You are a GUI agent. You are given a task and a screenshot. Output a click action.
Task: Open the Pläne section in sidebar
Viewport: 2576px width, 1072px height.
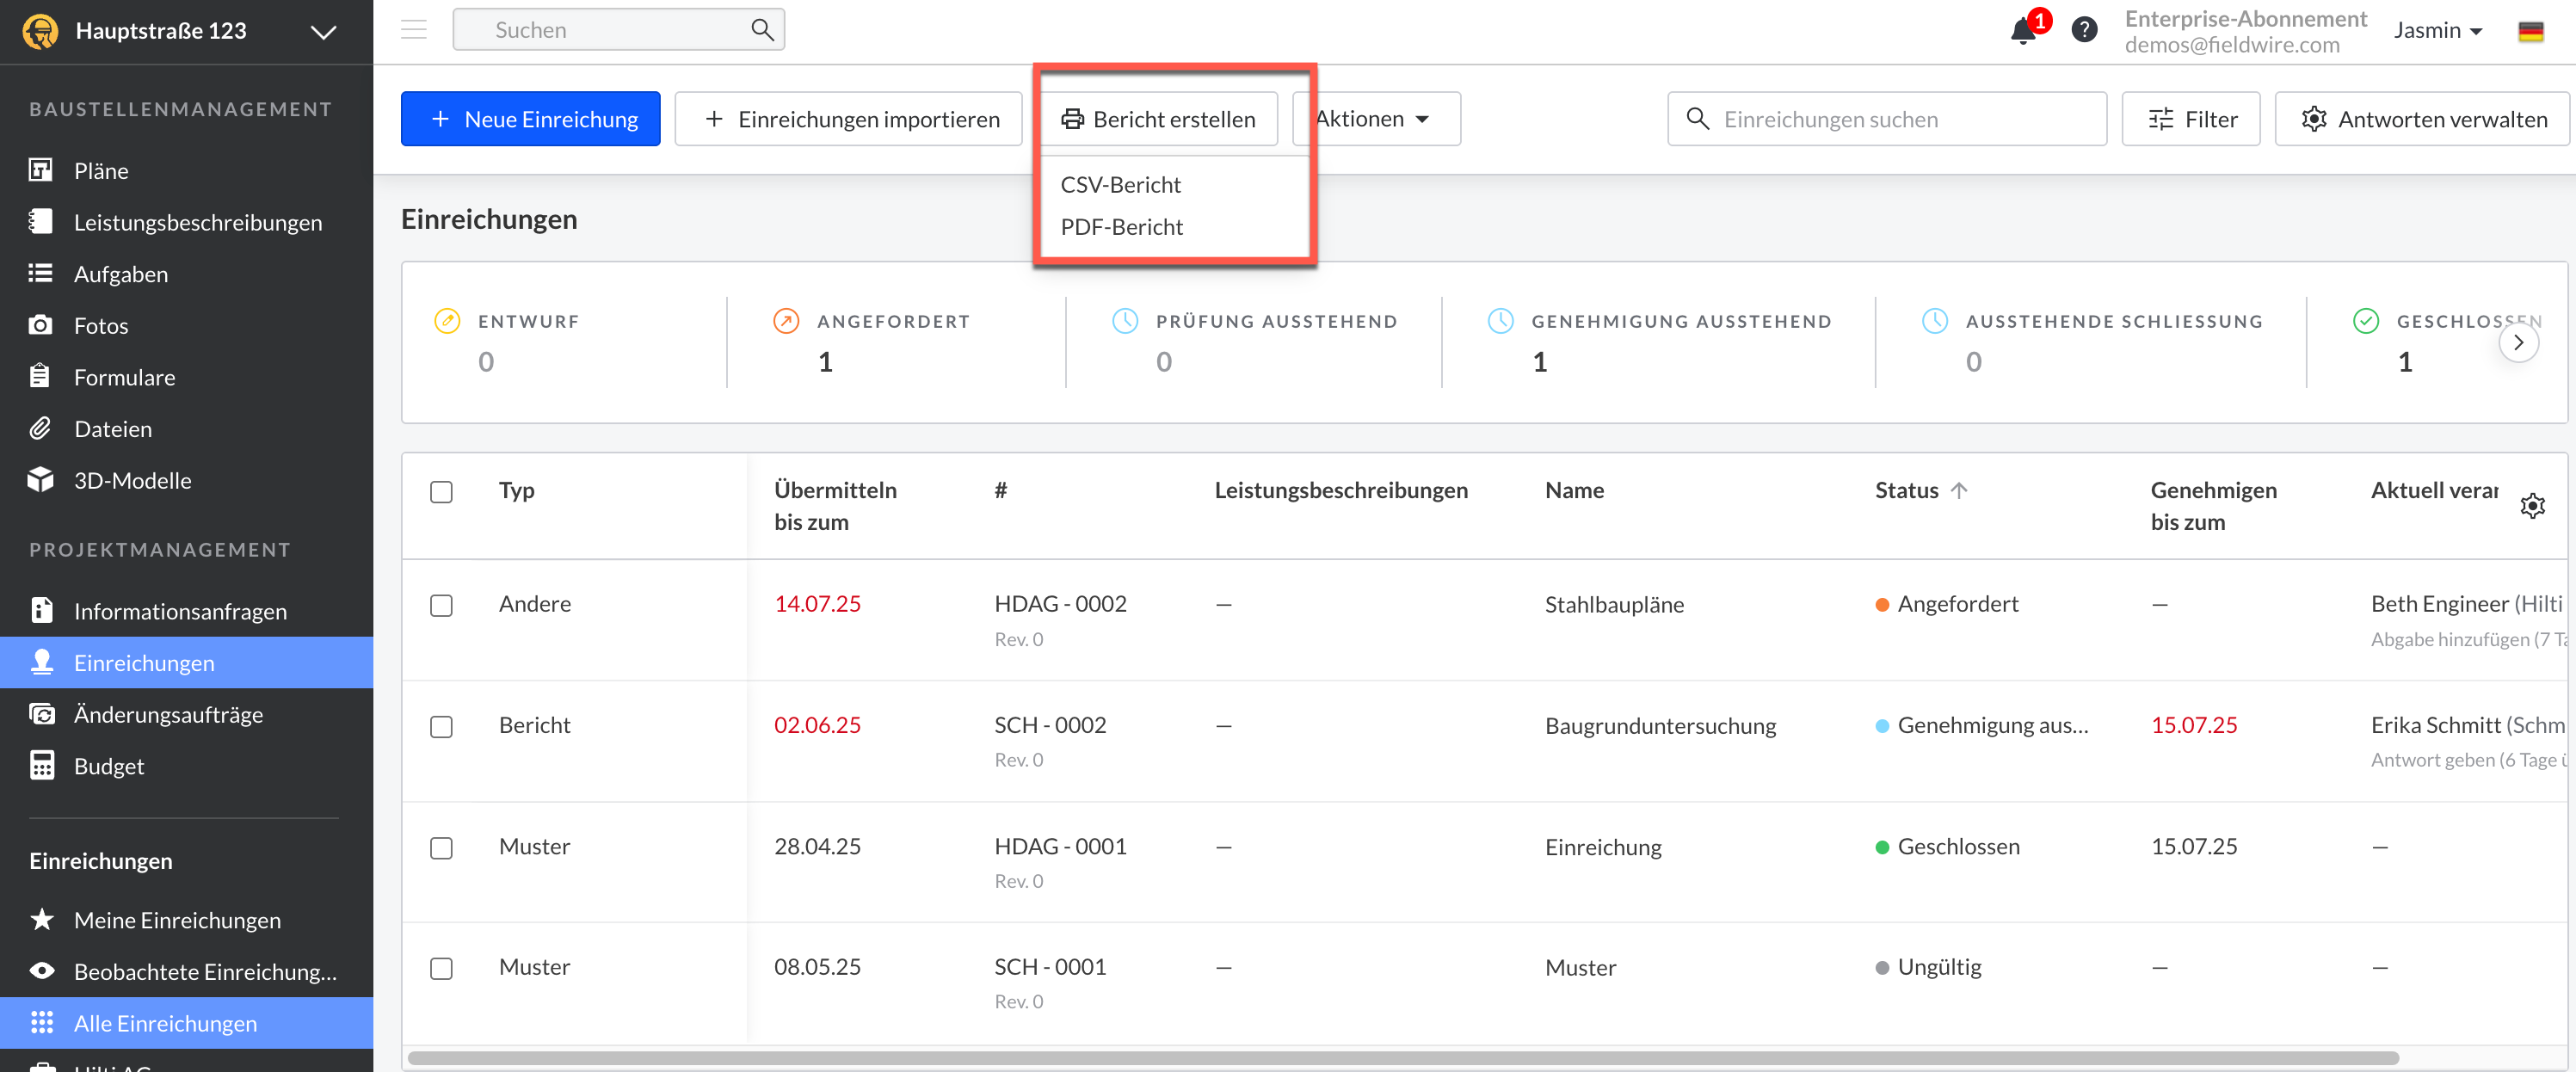pos(100,171)
